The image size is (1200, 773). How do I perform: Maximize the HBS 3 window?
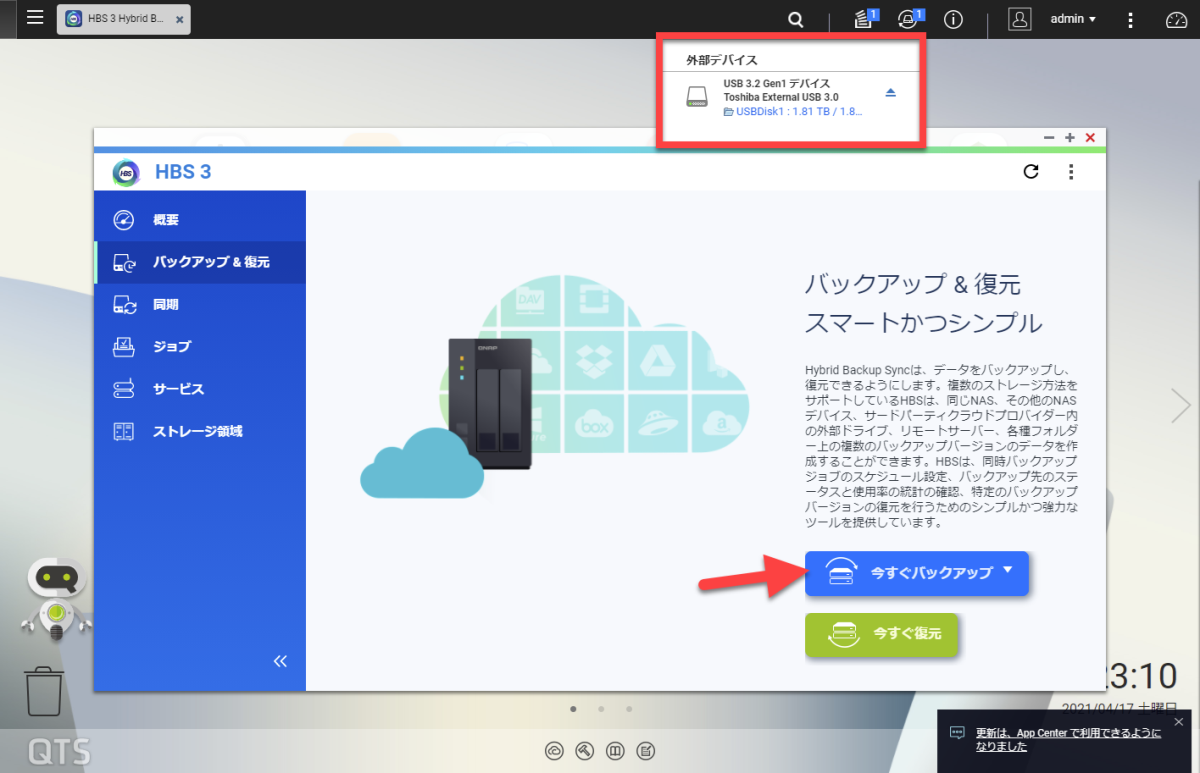click(1070, 137)
